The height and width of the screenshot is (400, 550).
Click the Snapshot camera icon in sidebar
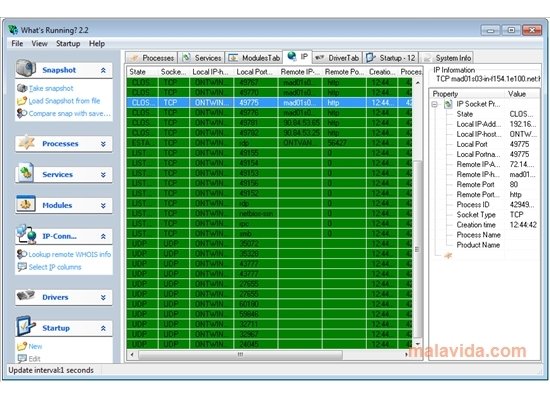(x=26, y=68)
